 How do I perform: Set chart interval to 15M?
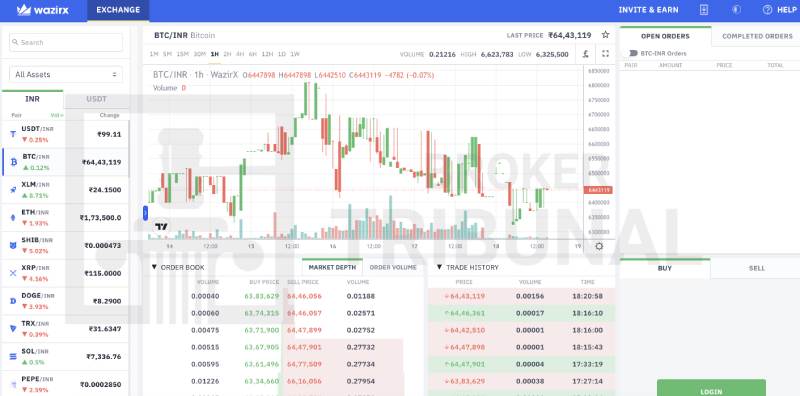point(182,54)
